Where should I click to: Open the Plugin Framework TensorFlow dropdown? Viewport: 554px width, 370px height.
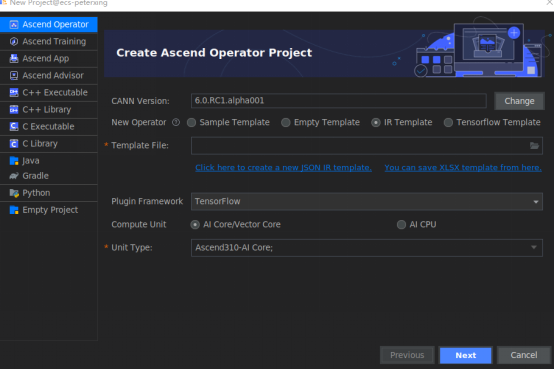(x=367, y=201)
